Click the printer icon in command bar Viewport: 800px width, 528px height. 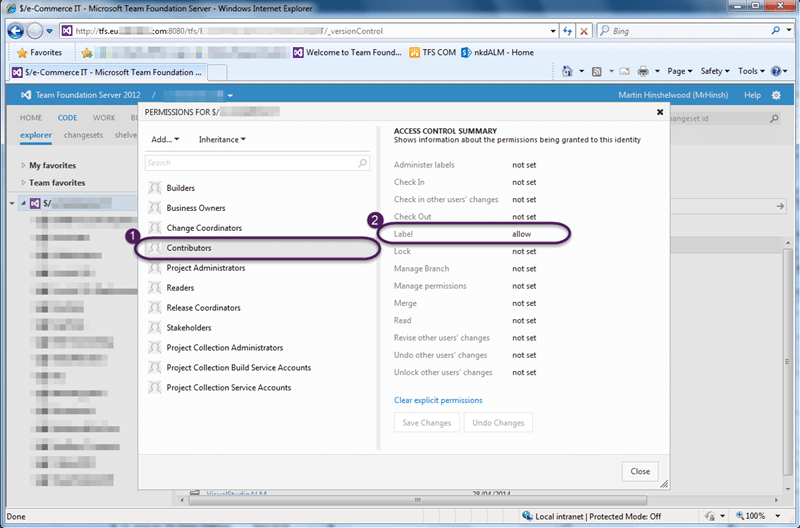click(643, 71)
